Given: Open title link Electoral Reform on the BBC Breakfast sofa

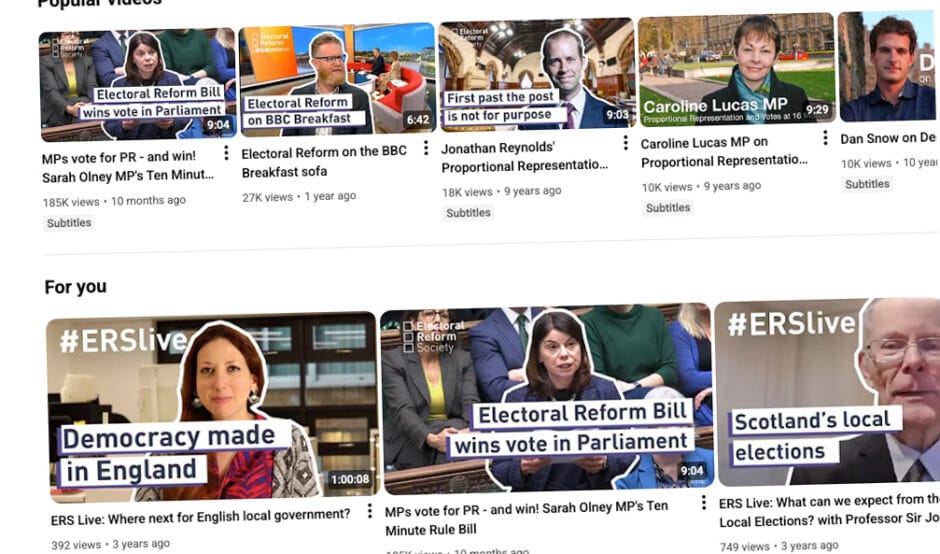Looking at the screenshot, I should tap(324, 161).
